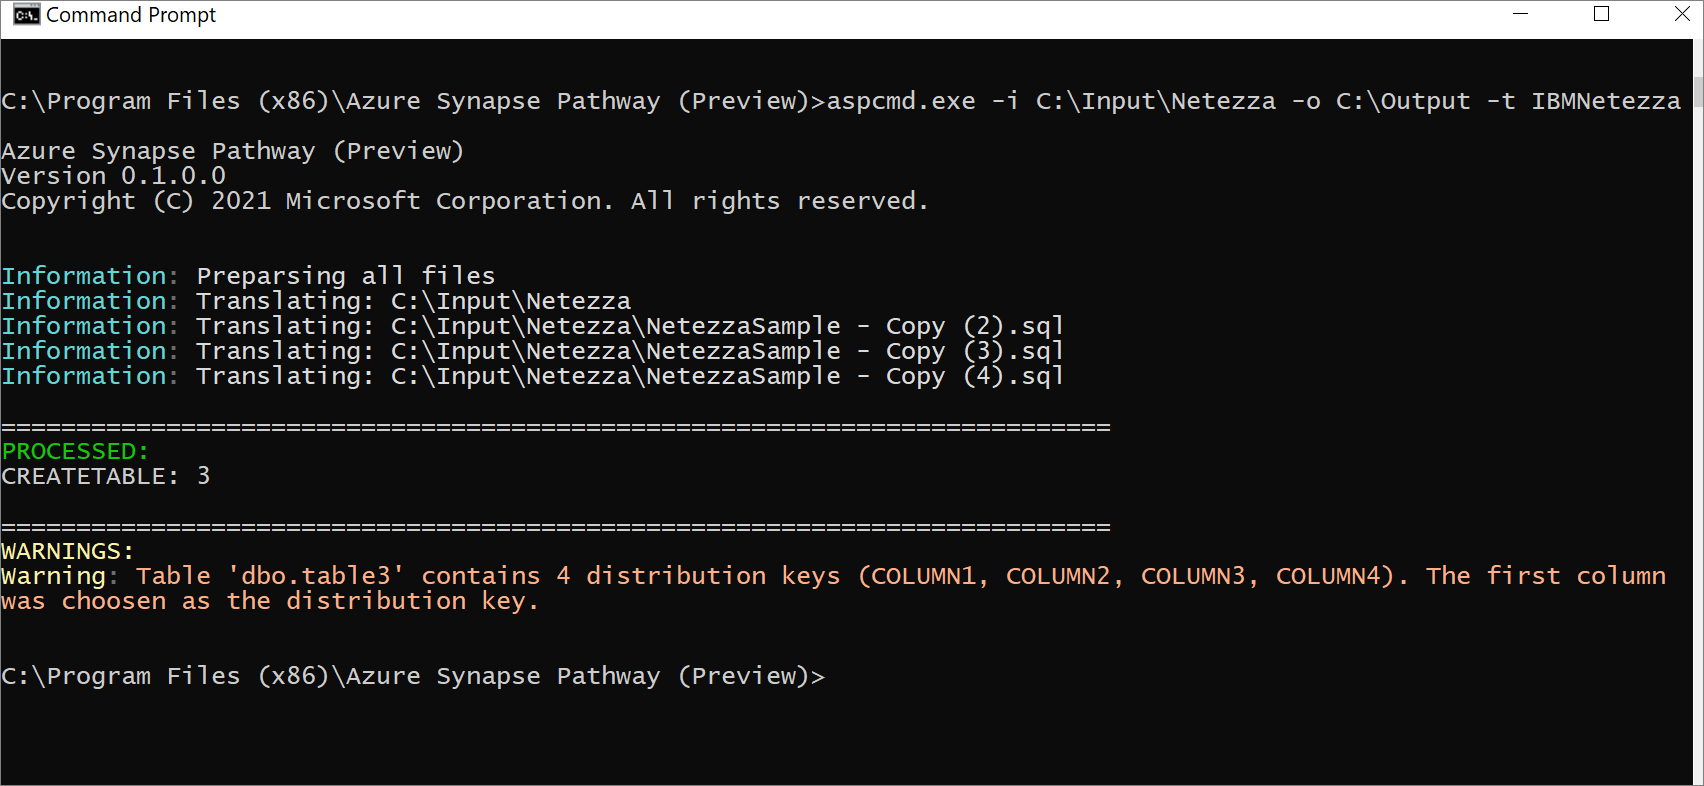Click the final command prompt line
This screenshot has height=786, width=1704.
[x=413, y=676]
